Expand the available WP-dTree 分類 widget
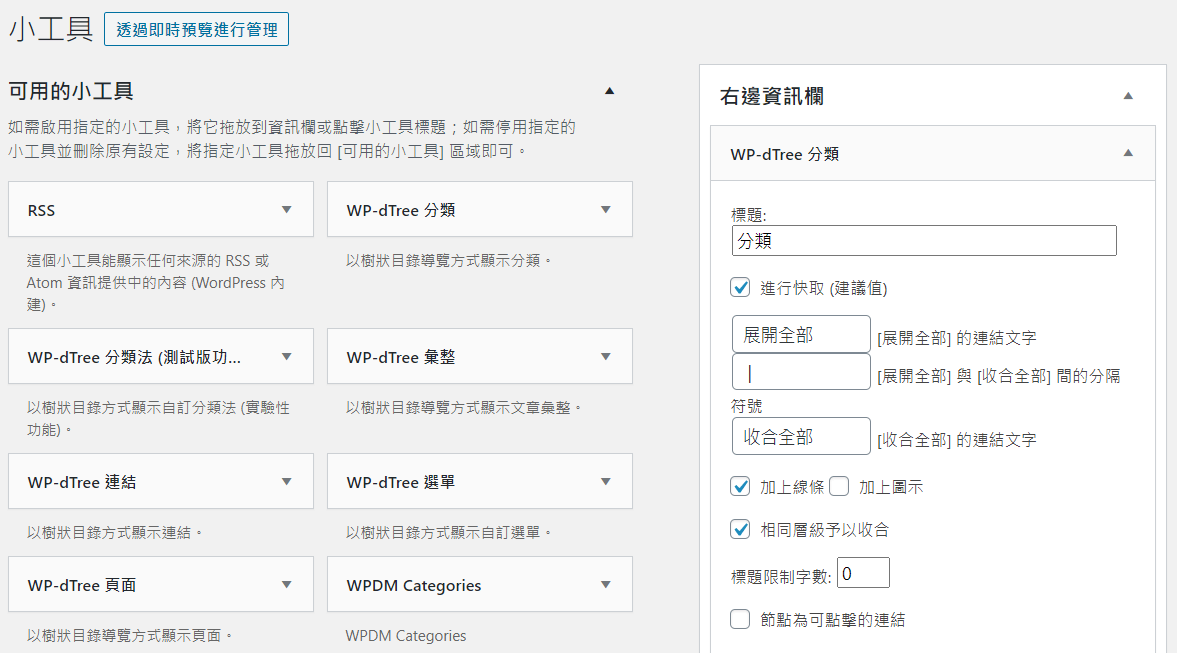The image size is (1177, 653). [606, 209]
